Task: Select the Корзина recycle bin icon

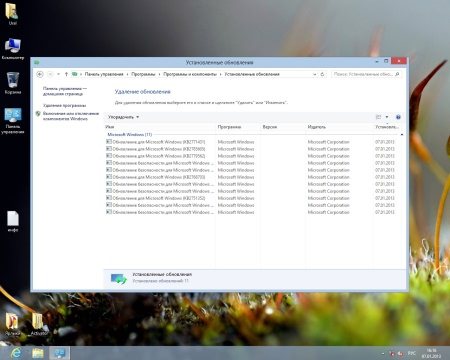Action: [13, 83]
